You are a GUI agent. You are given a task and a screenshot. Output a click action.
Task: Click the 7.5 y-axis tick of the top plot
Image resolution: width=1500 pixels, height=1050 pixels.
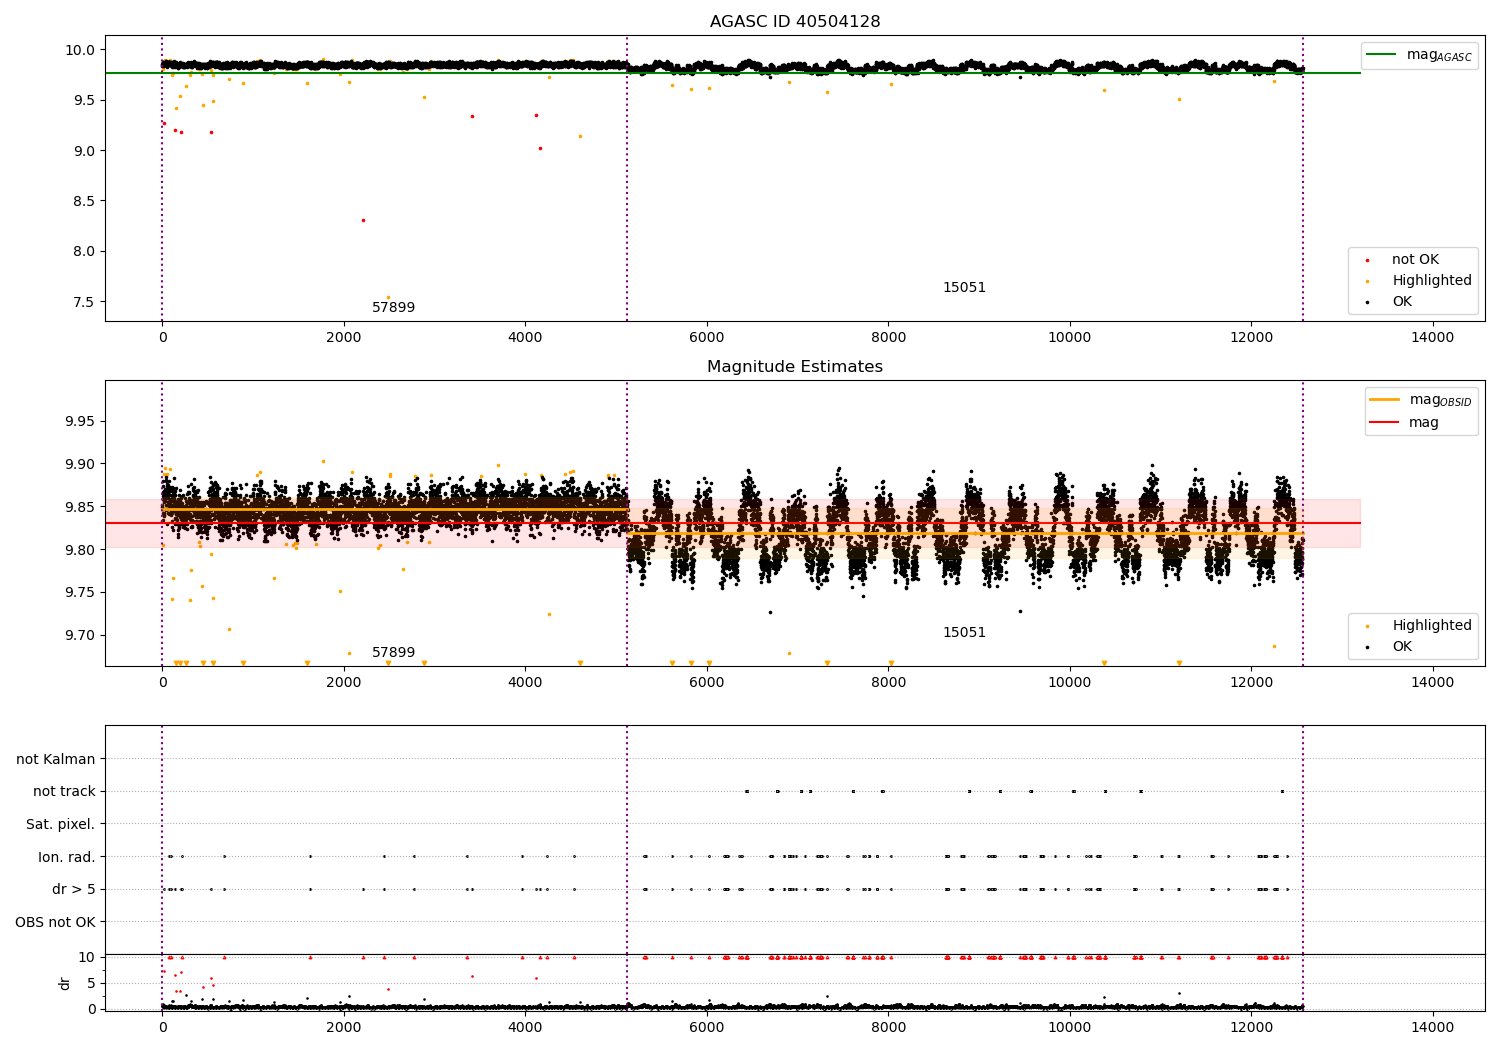click(x=85, y=302)
